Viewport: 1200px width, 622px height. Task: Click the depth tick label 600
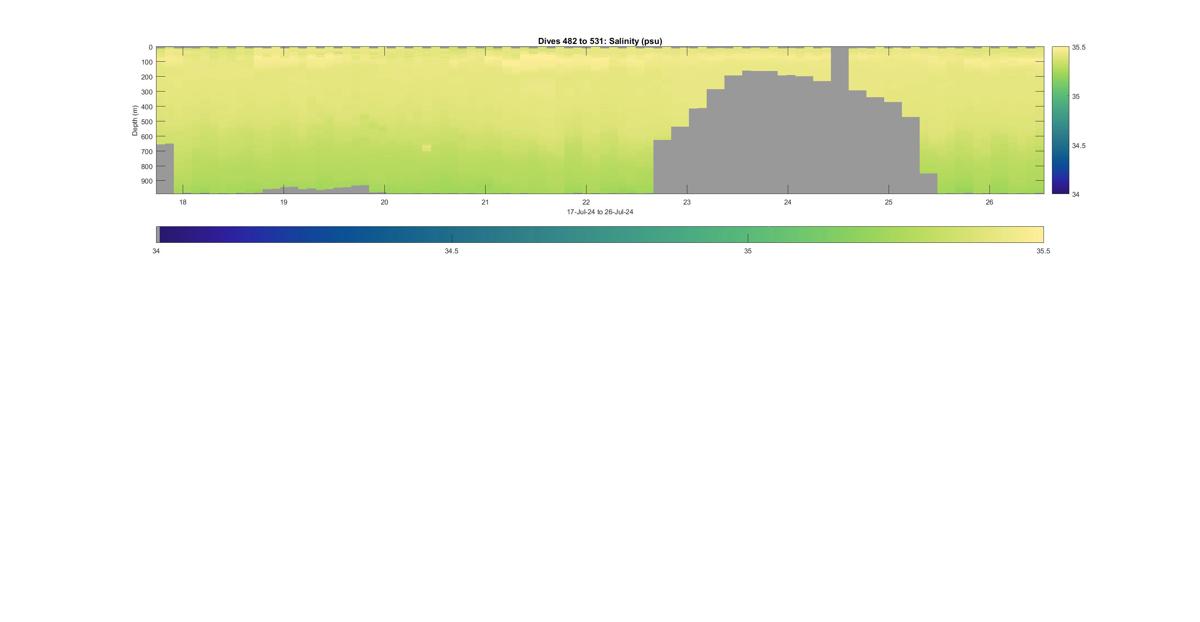pyautogui.click(x=146, y=136)
